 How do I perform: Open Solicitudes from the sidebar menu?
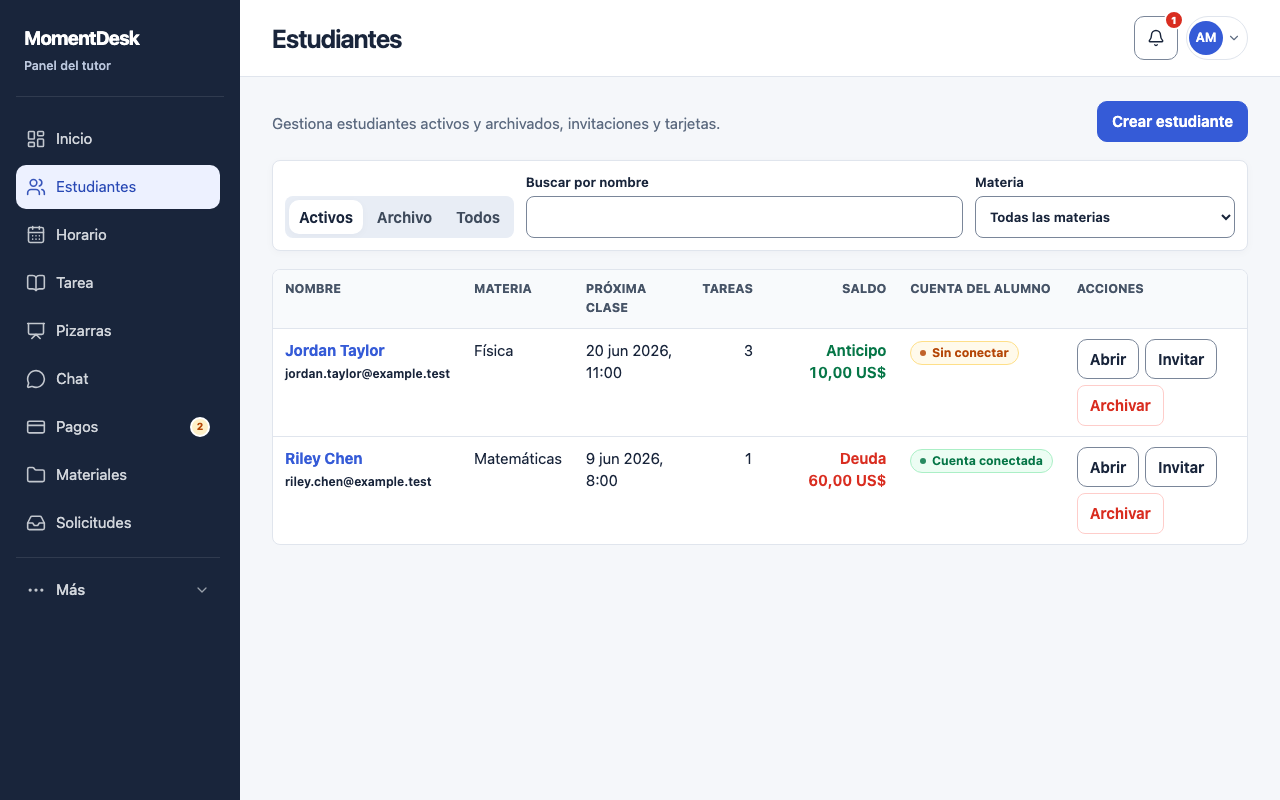[118, 523]
